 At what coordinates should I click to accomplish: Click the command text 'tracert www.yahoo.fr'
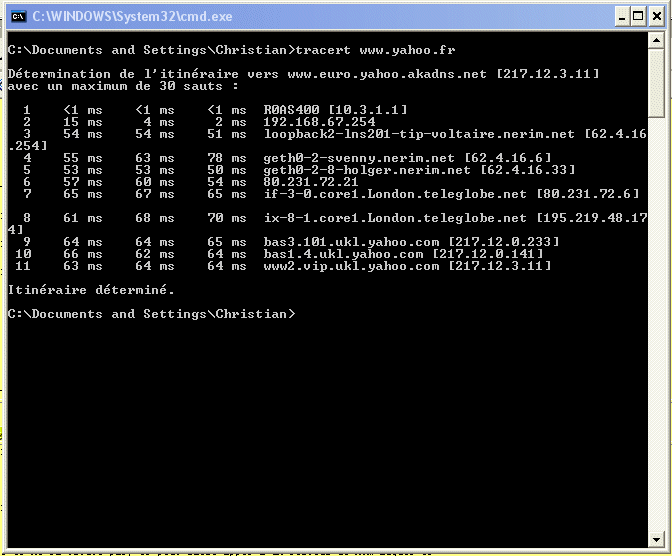tap(375, 51)
